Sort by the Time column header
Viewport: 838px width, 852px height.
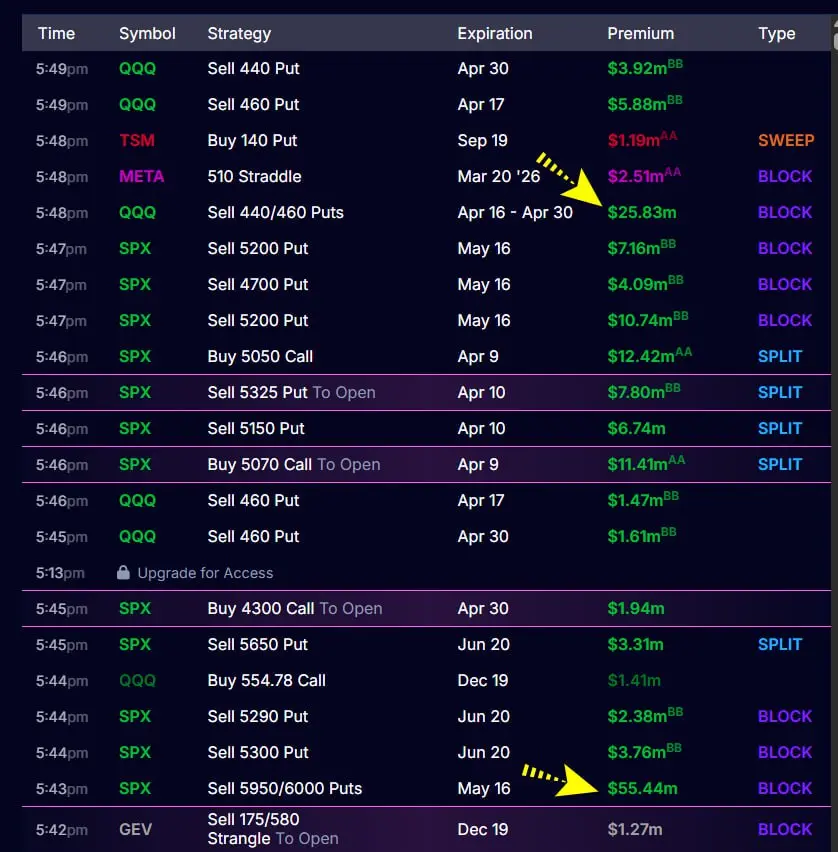(56, 33)
